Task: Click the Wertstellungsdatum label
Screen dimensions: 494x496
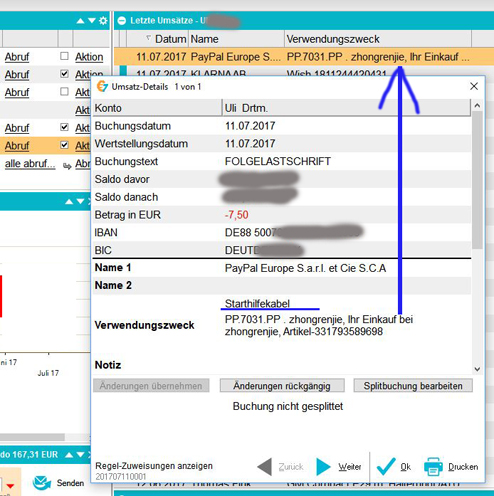Action: pos(141,144)
